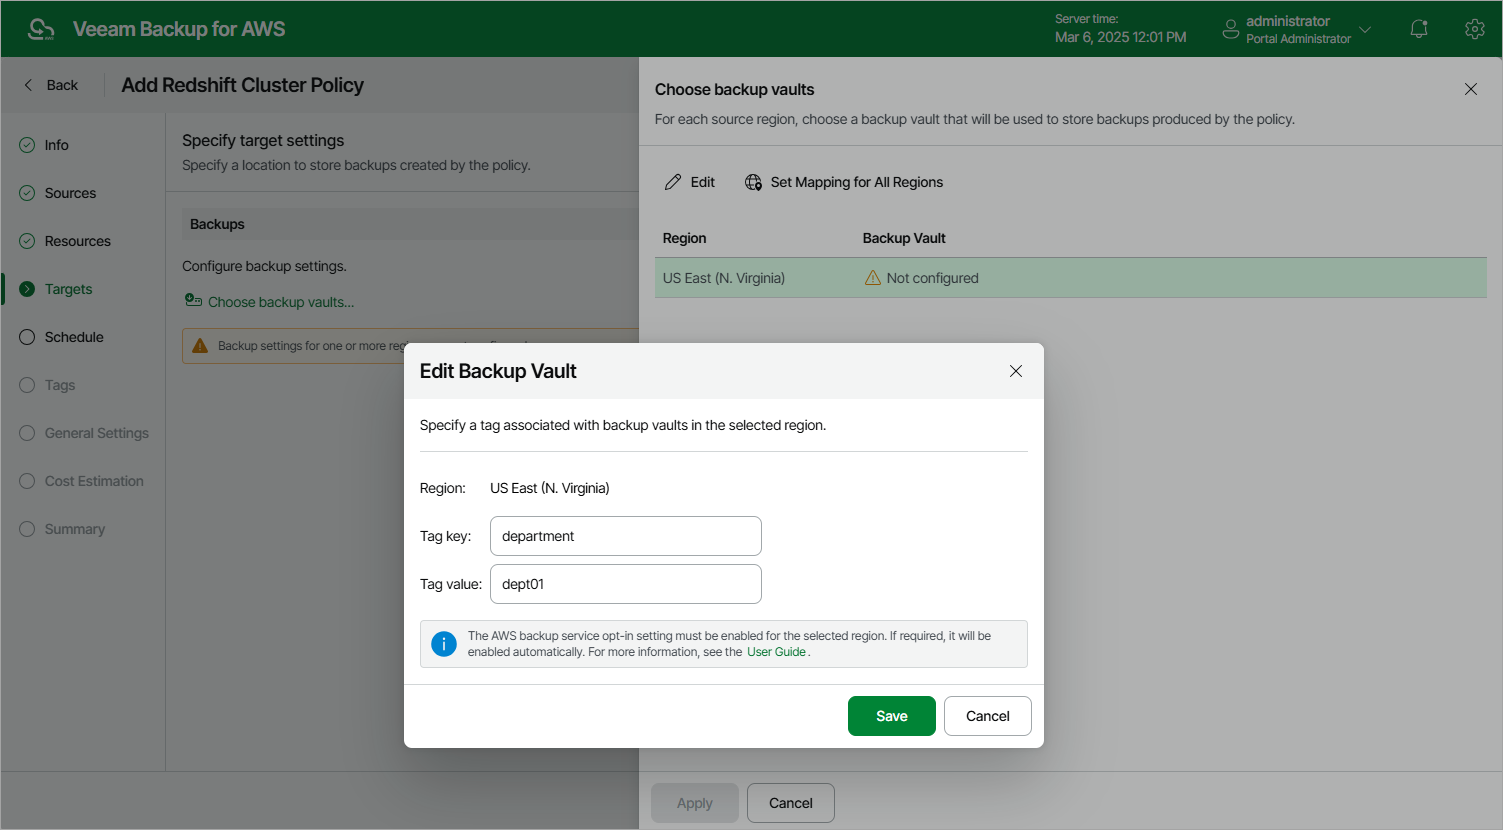This screenshot has width=1503, height=830.
Task: Open the settings gear icon
Action: pyautogui.click(x=1474, y=29)
